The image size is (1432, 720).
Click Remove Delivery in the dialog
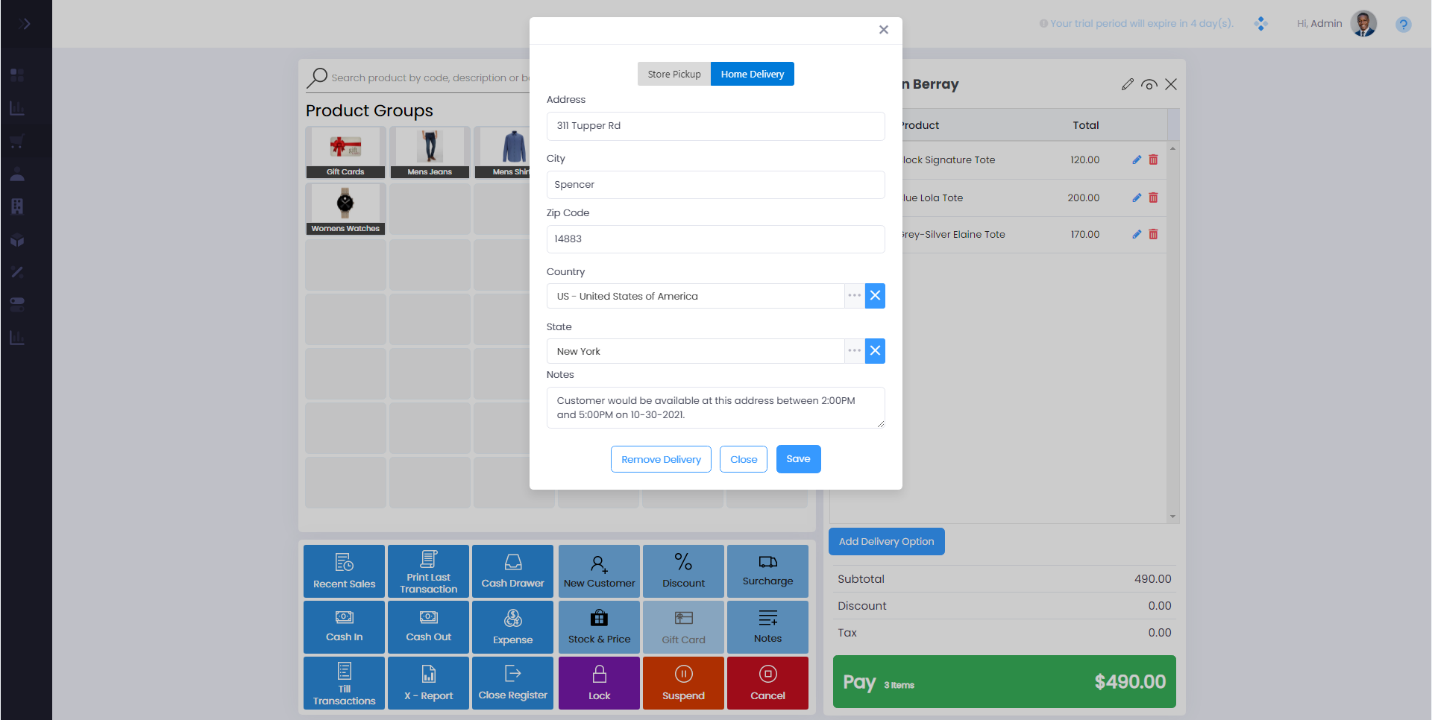click(661, 459)
